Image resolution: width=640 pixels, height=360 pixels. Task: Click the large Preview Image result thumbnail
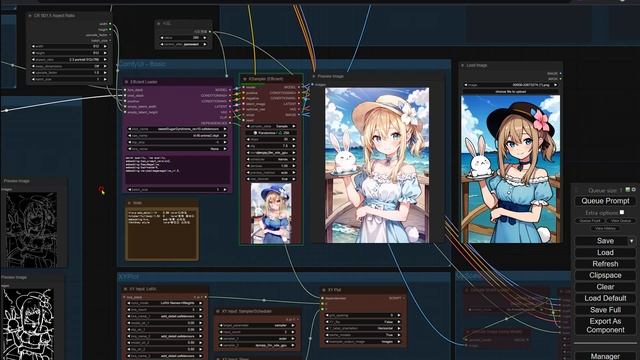tap(377, 165)
